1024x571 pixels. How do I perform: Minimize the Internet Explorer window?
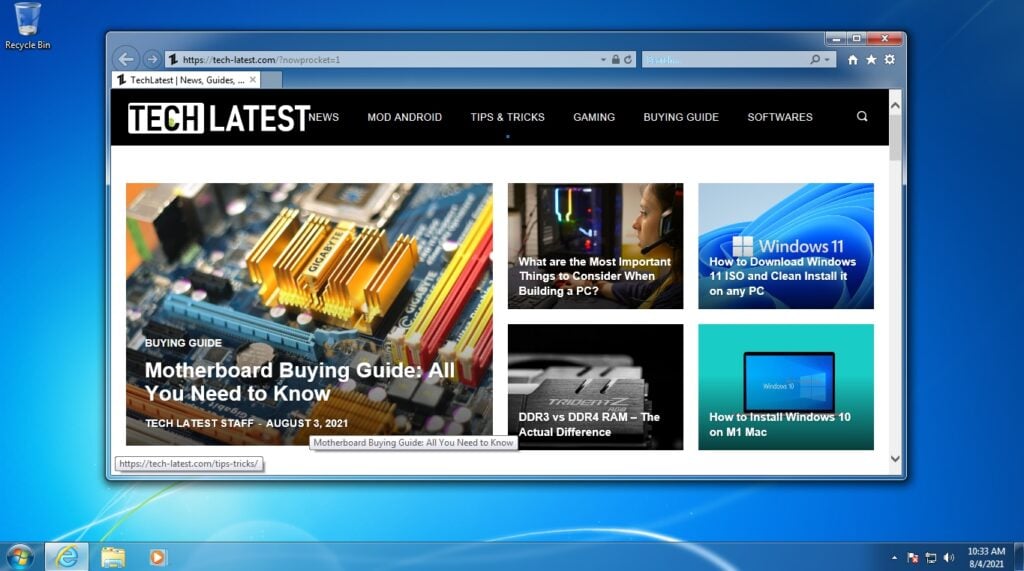836,39
